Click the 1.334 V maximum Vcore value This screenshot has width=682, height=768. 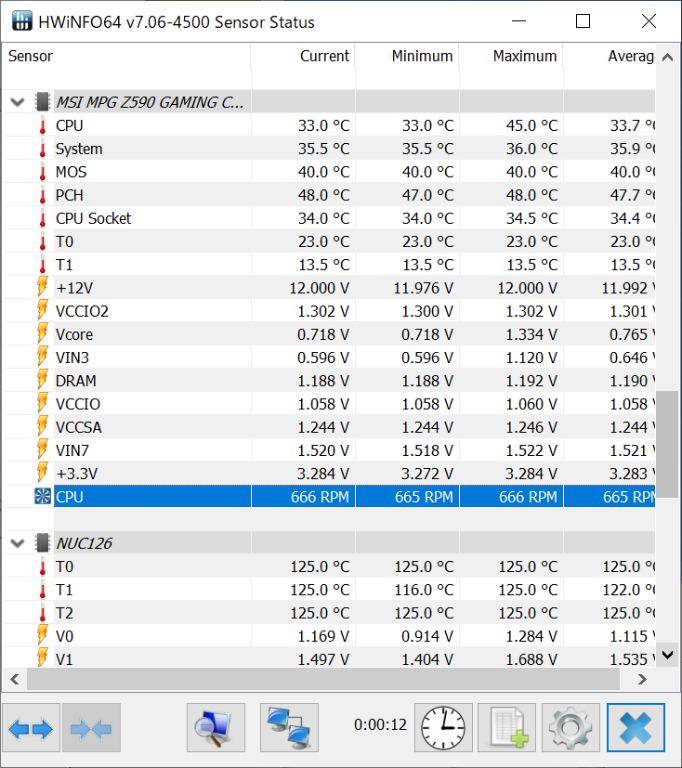[x=531, y=335]
